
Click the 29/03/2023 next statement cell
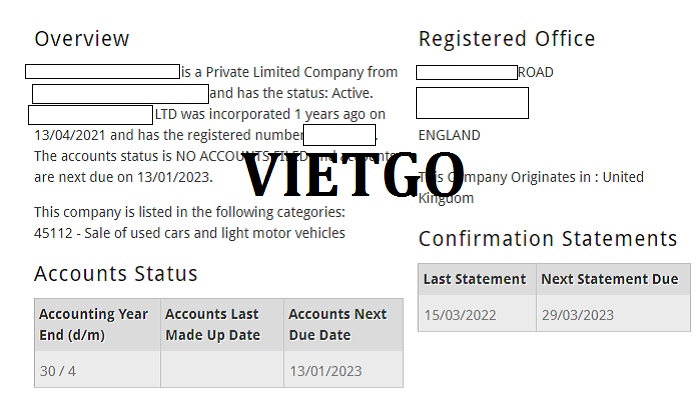(613, 315)
